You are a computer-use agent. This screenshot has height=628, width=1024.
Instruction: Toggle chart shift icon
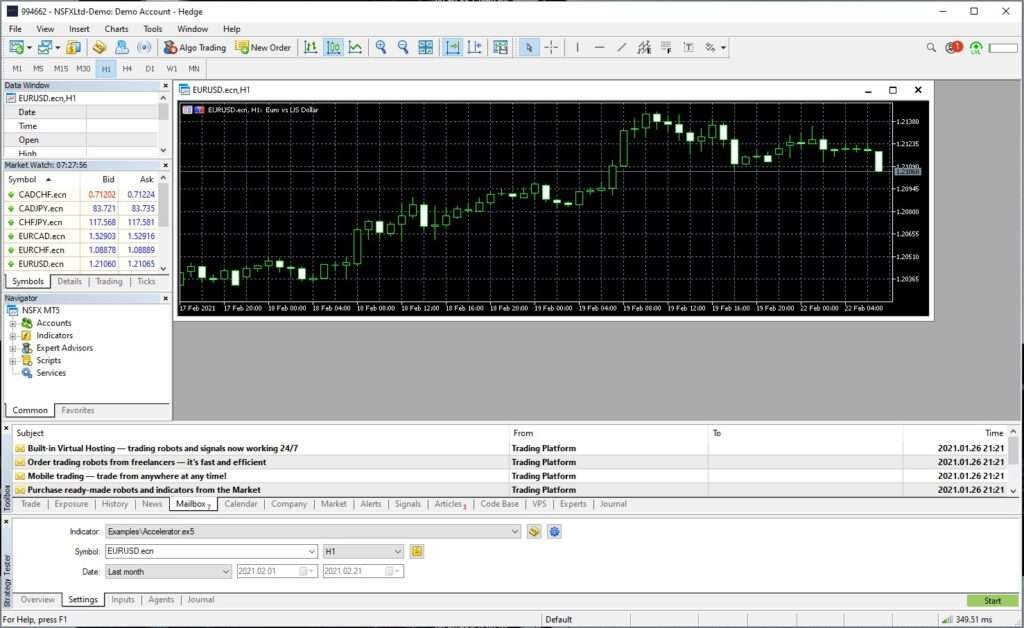click(x=475, y=48)
